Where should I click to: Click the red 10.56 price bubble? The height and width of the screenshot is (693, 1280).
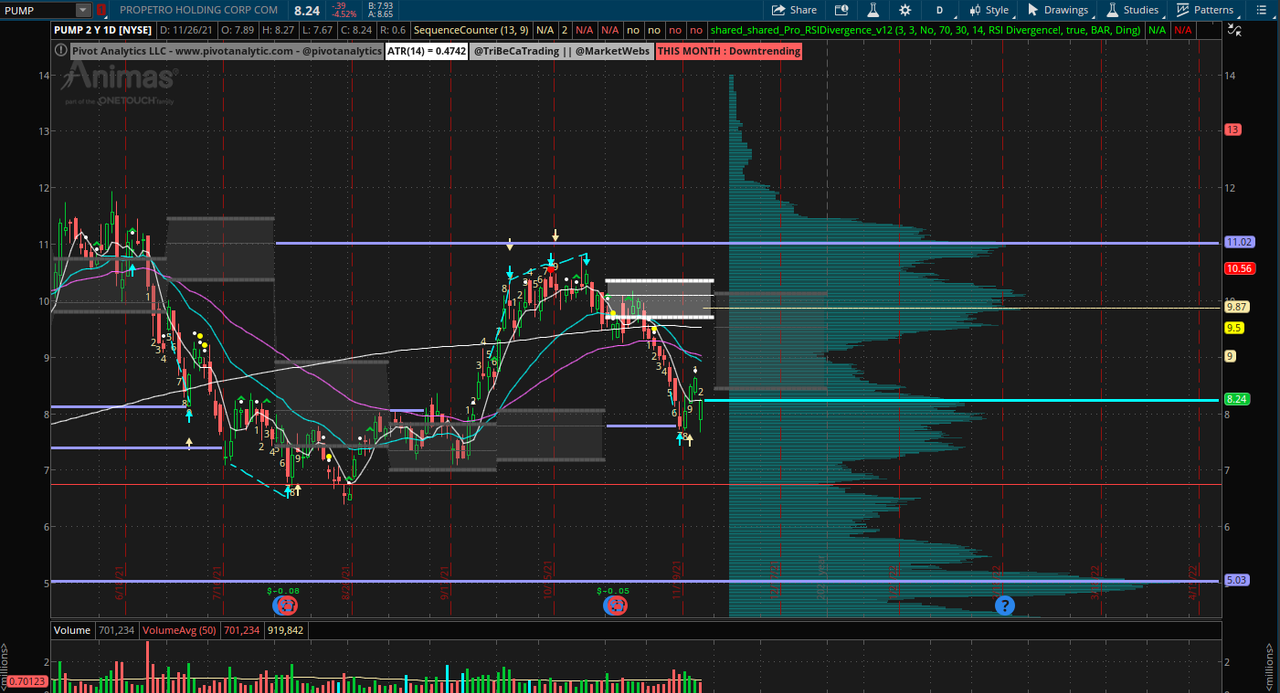tap(1239, 268)
